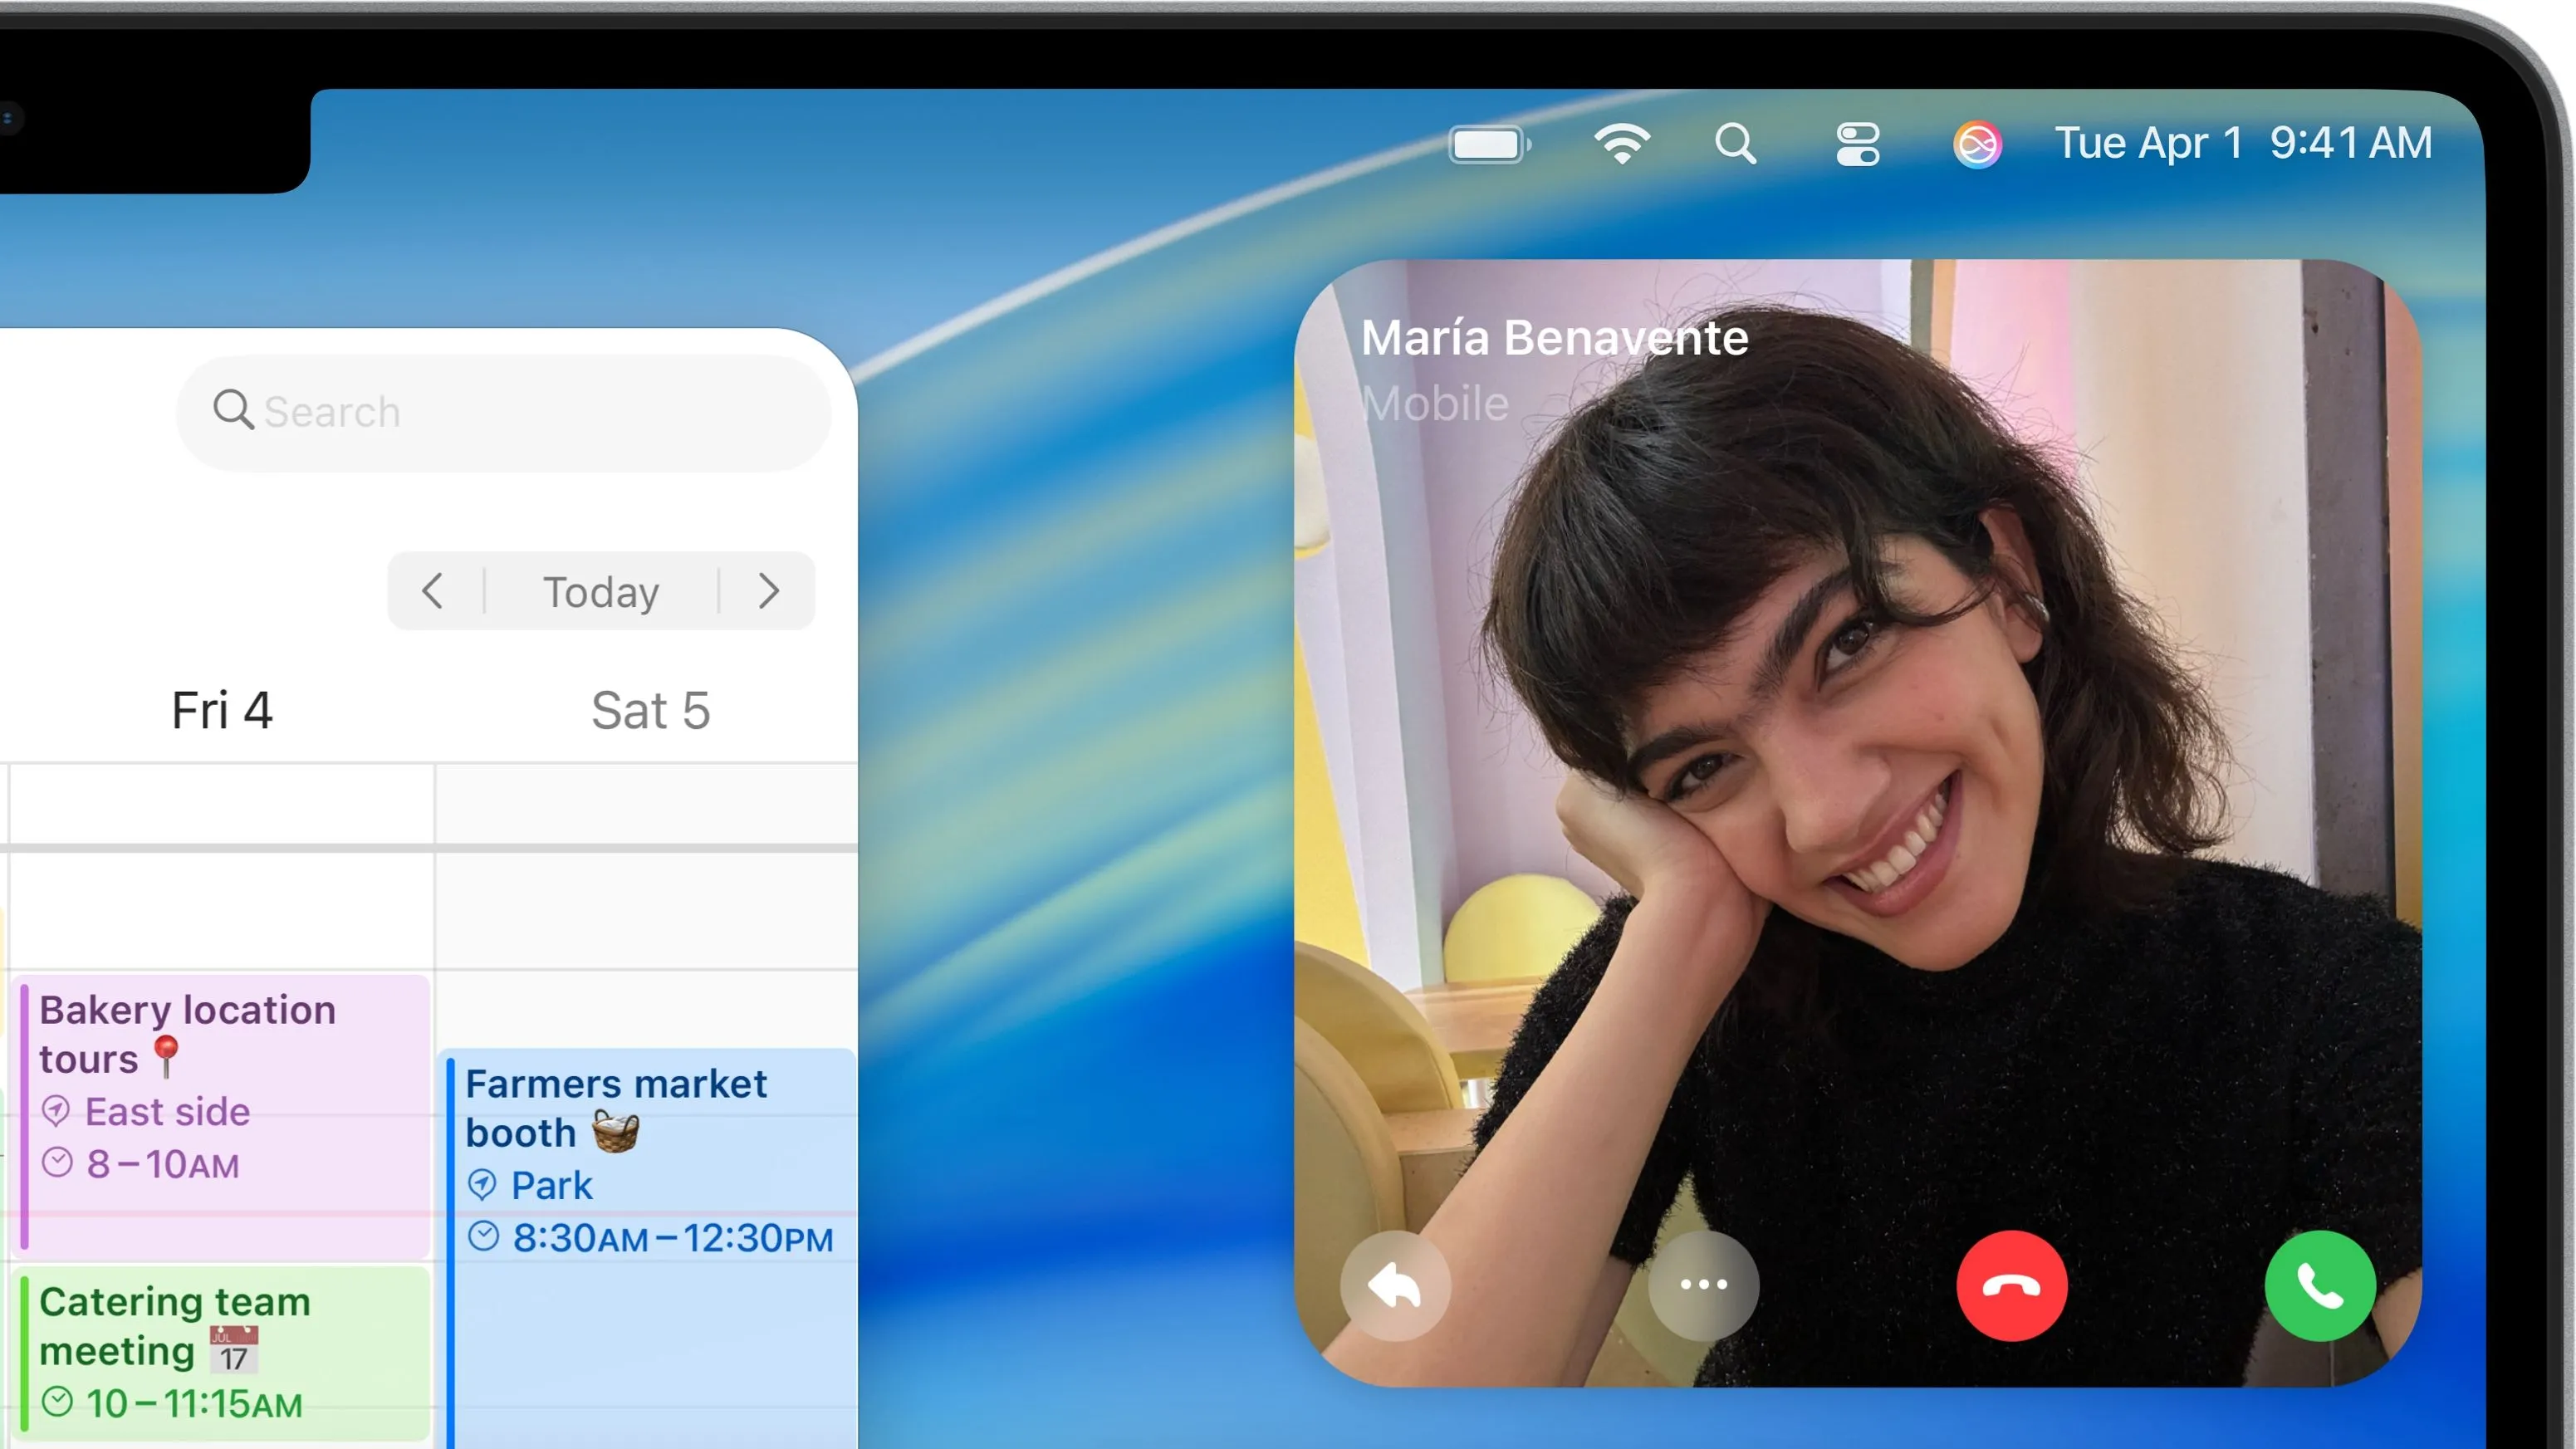Open Control Center from the menu bar
This screenshot has width=2576, height=1449.
coord(1857,144)
